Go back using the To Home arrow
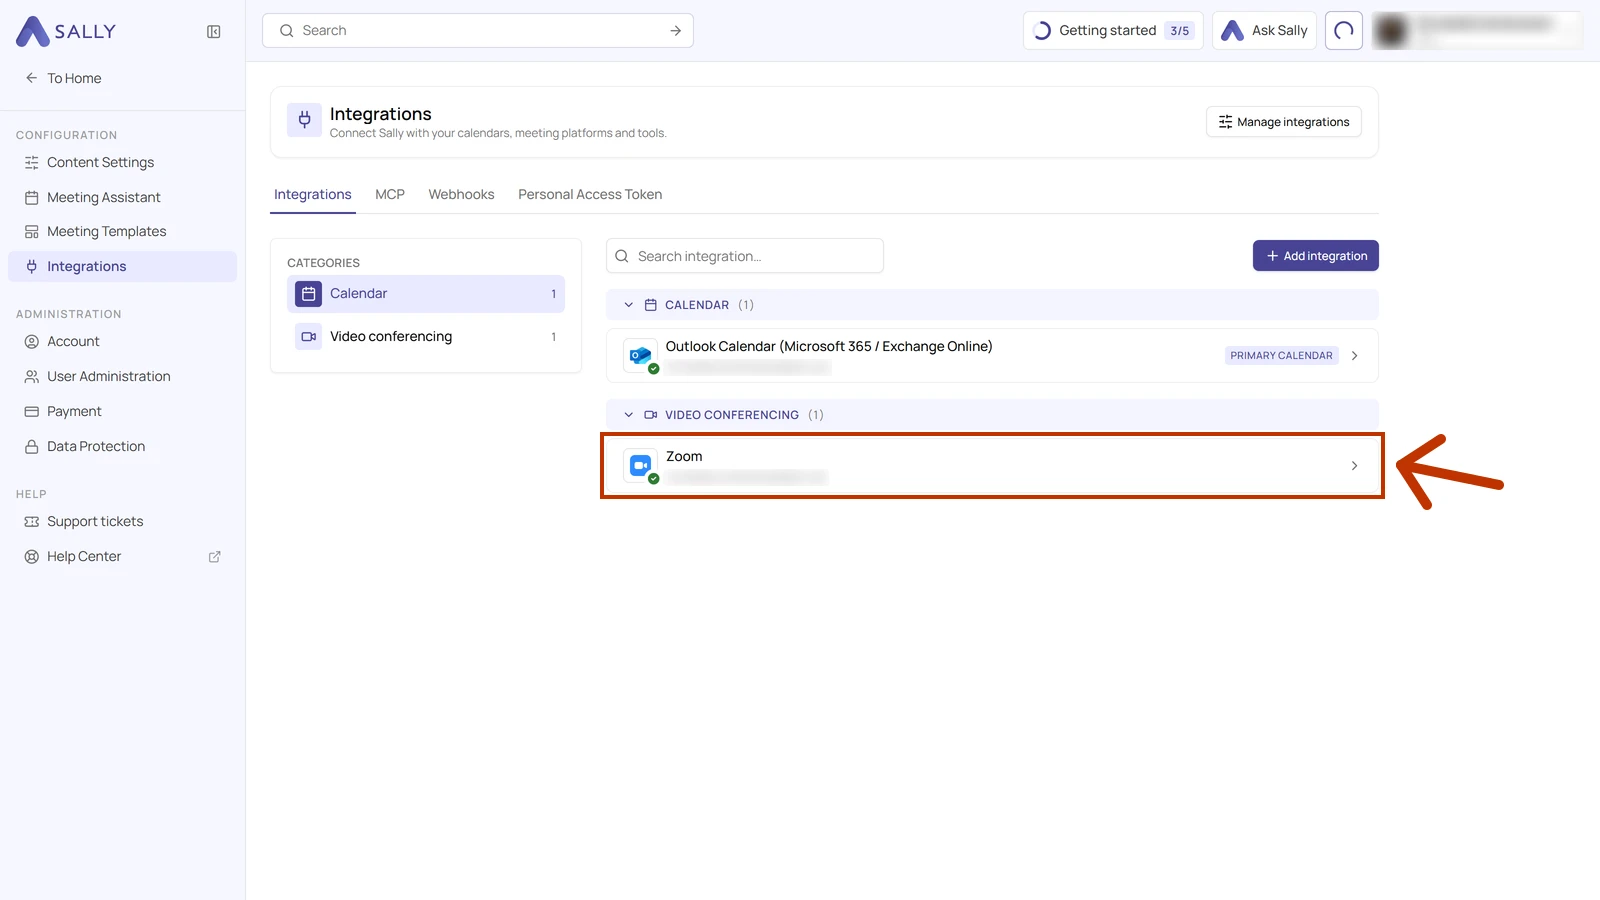This screenshot has width=1600, height=900. pos(63,78)
